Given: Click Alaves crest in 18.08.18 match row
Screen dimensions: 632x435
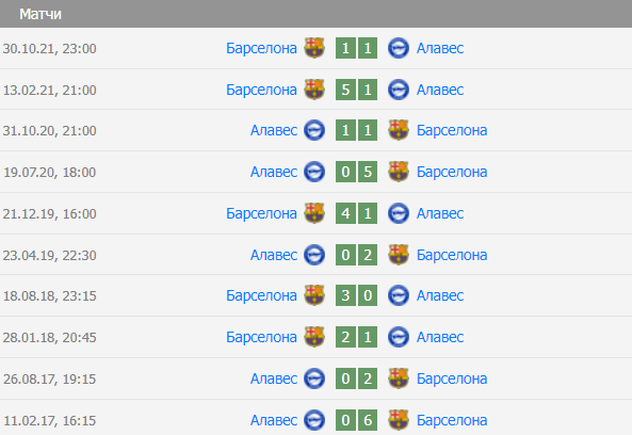Looking at the screenshot, I should pyautogui.click(x=398, y=295).
